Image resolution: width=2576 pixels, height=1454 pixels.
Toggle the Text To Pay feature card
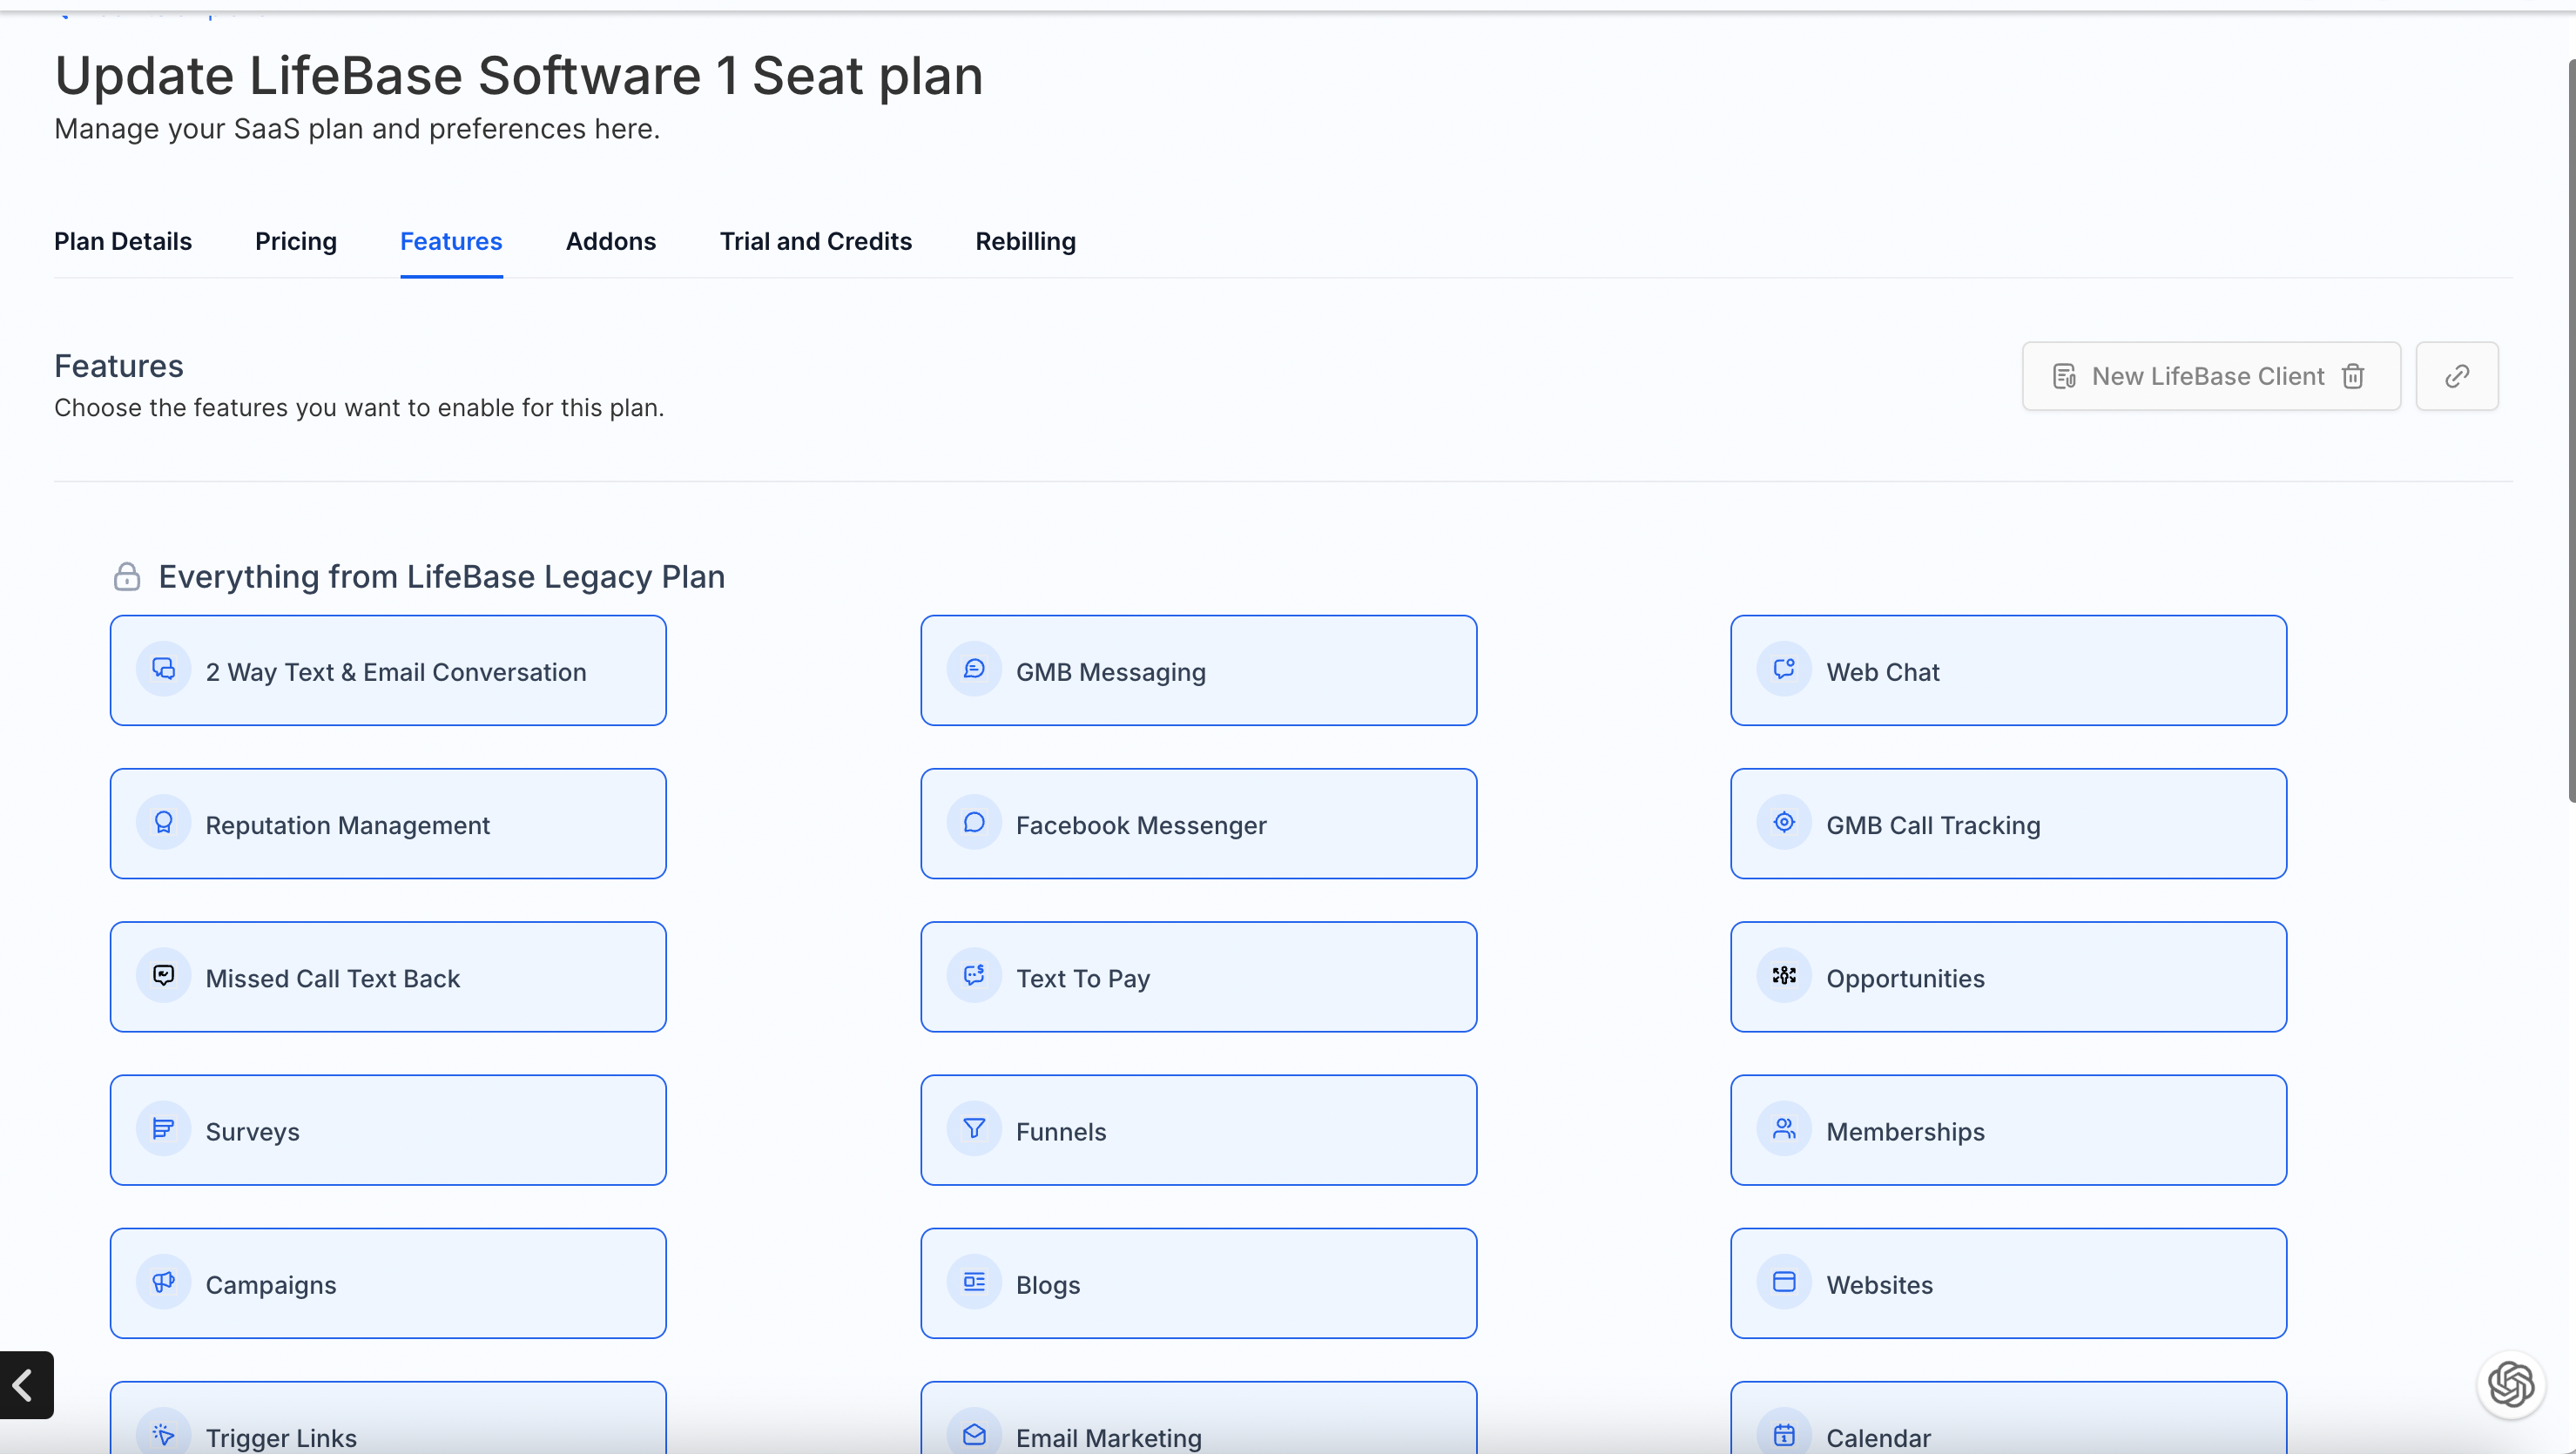pyautogui.click(x=1198, y=977)
